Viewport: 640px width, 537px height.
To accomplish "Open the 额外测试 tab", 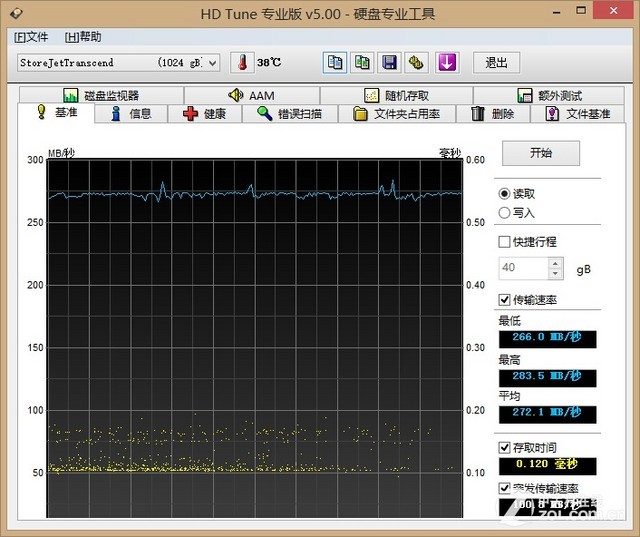I will pyautogui.click(x=549, y=95).
